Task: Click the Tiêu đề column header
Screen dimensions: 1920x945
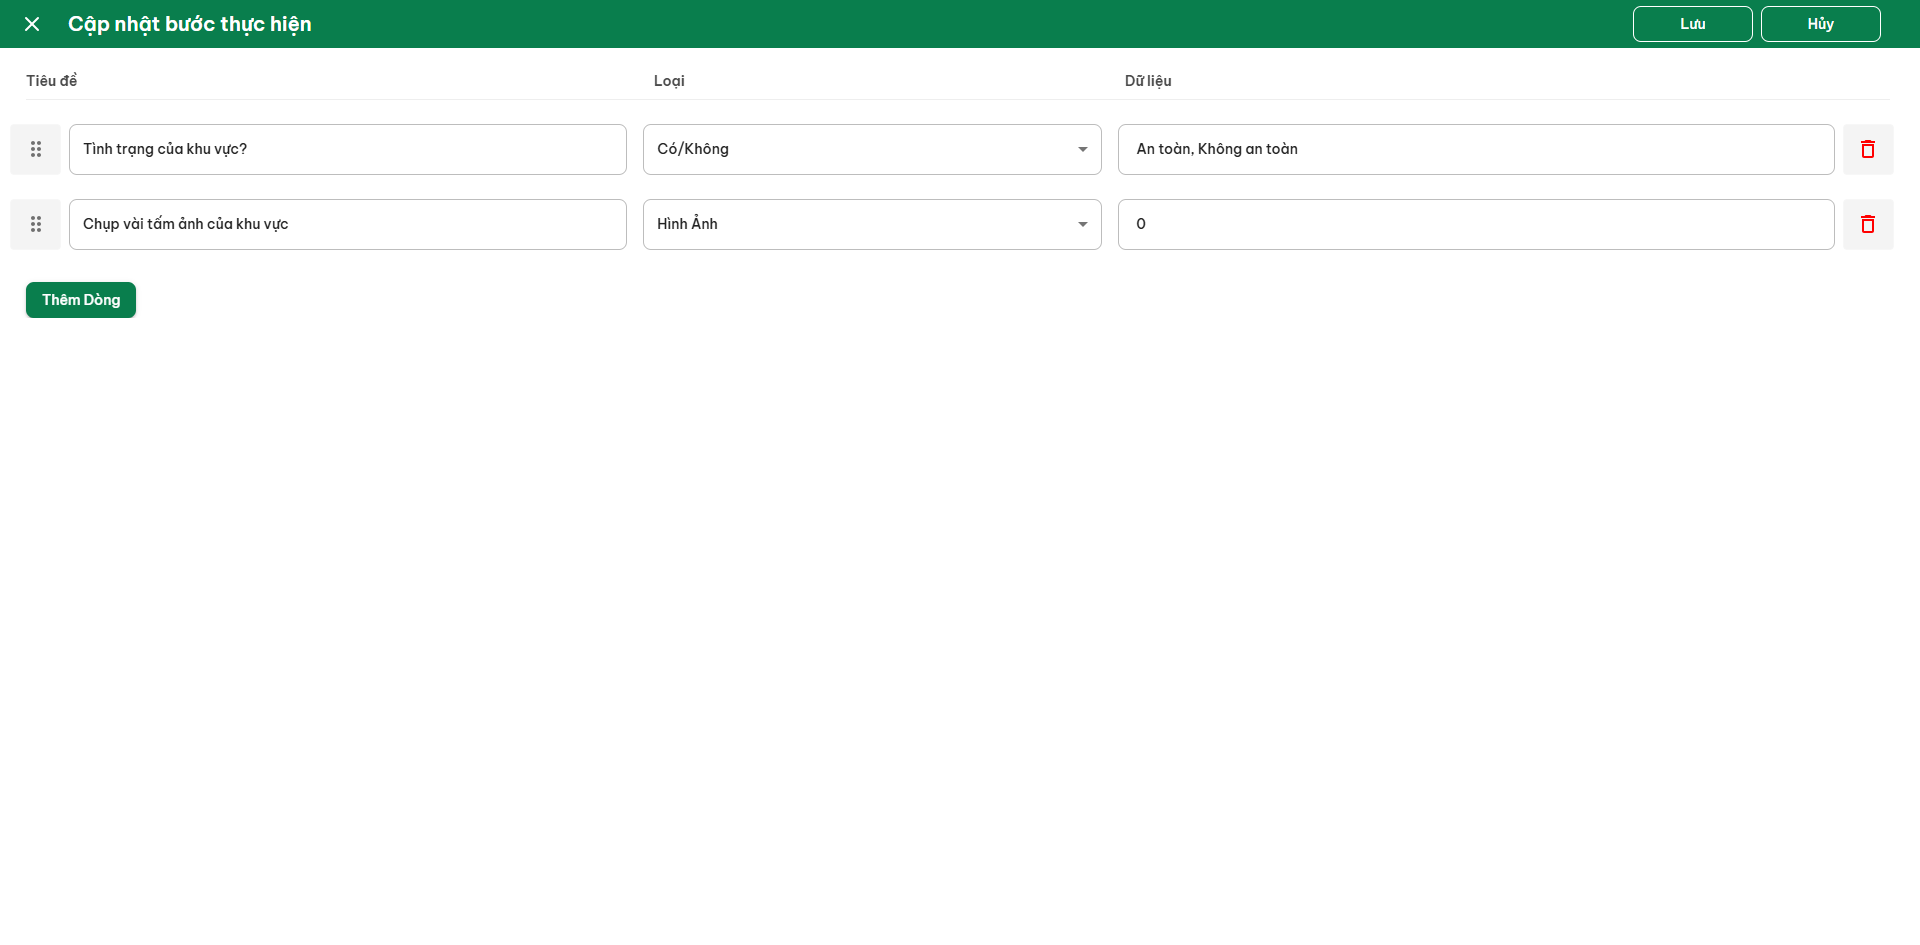Action: coord(52,81)
